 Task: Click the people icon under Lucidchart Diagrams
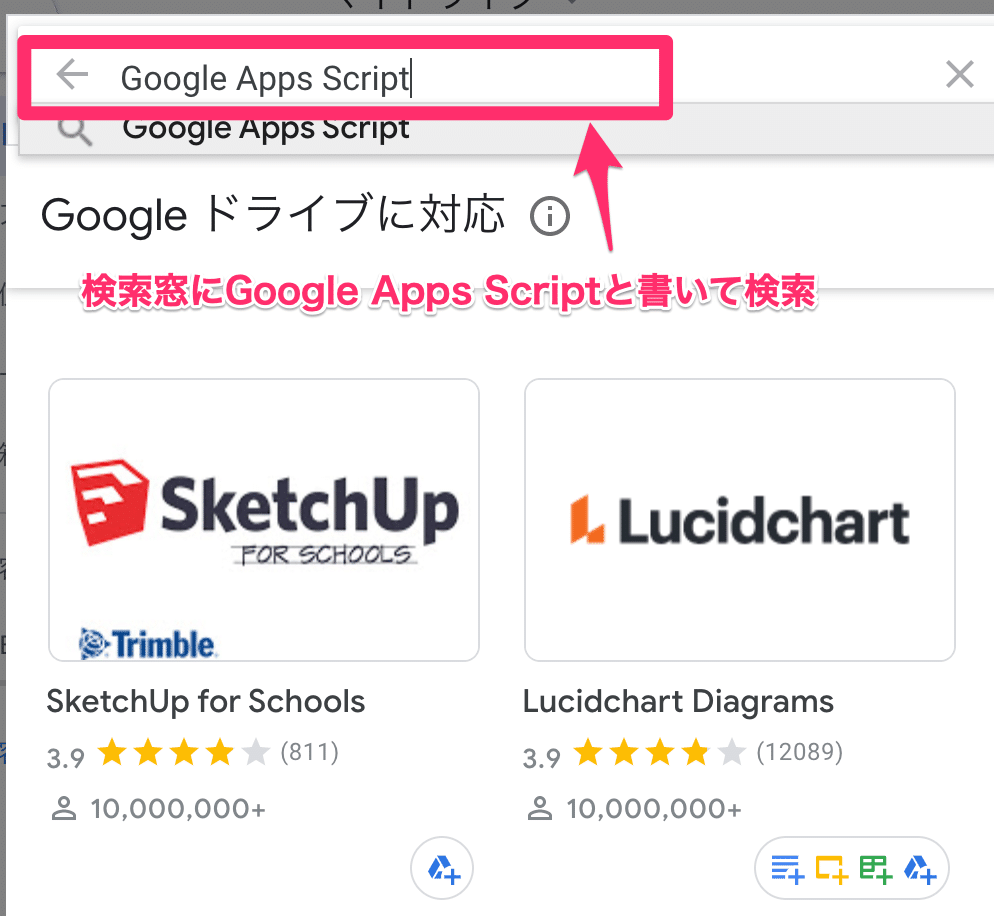540,808
